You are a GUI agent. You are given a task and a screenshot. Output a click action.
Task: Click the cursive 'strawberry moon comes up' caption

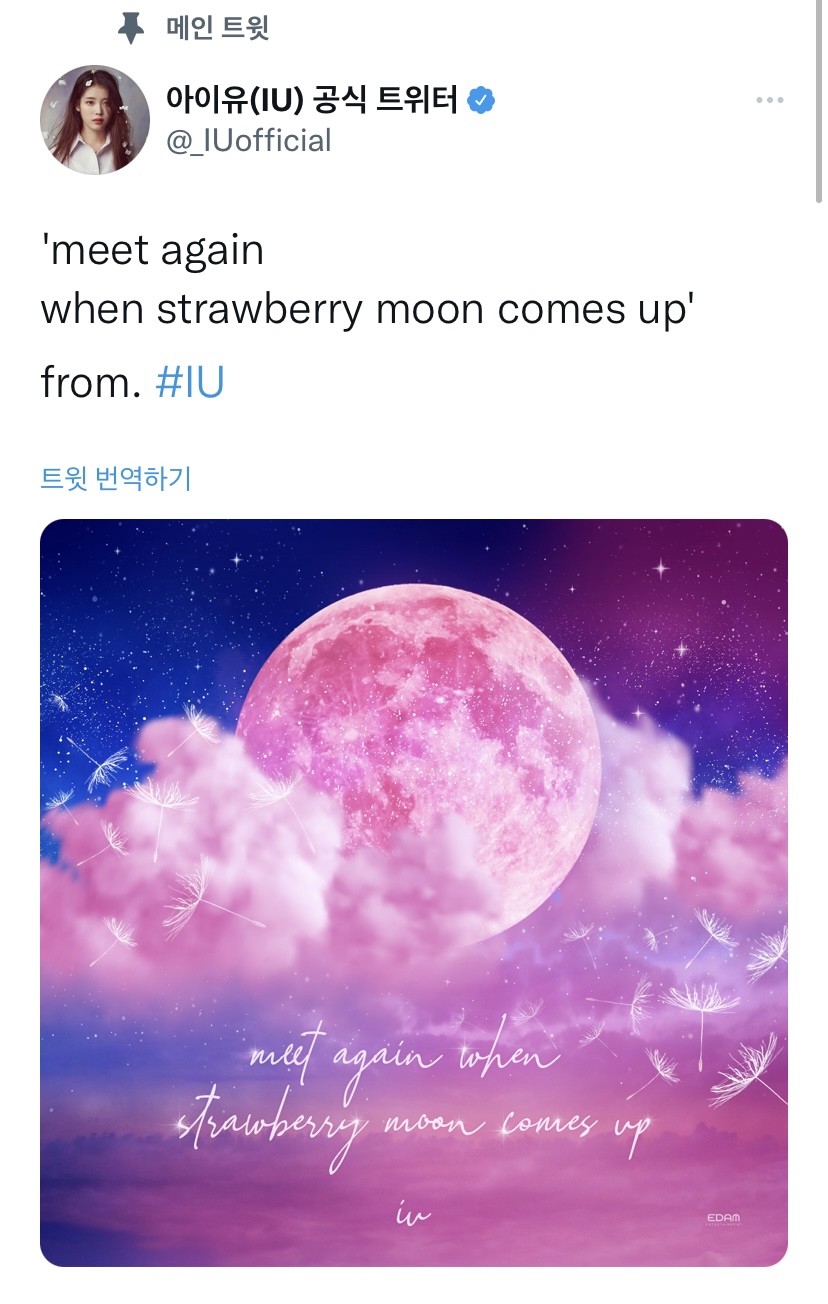click(x=414, y=1124)
